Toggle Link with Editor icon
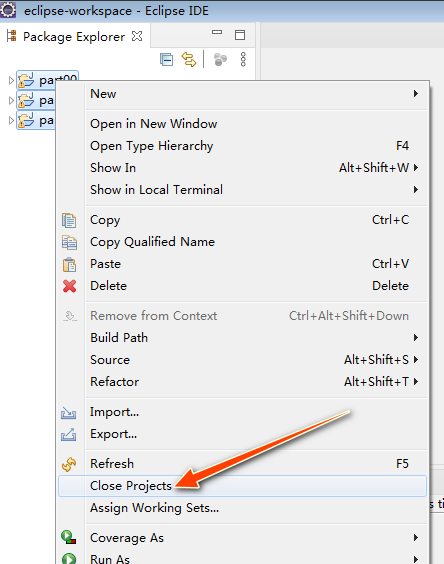Screen dimensions: 444x564 pos(189,59)
